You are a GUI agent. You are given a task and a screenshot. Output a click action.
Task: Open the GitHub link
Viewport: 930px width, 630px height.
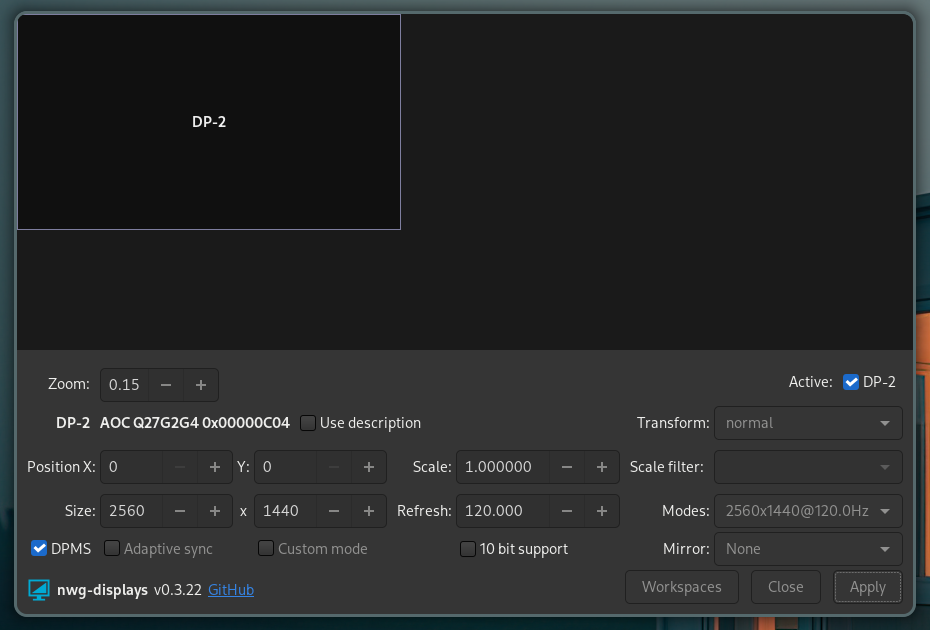coord(231,590)
